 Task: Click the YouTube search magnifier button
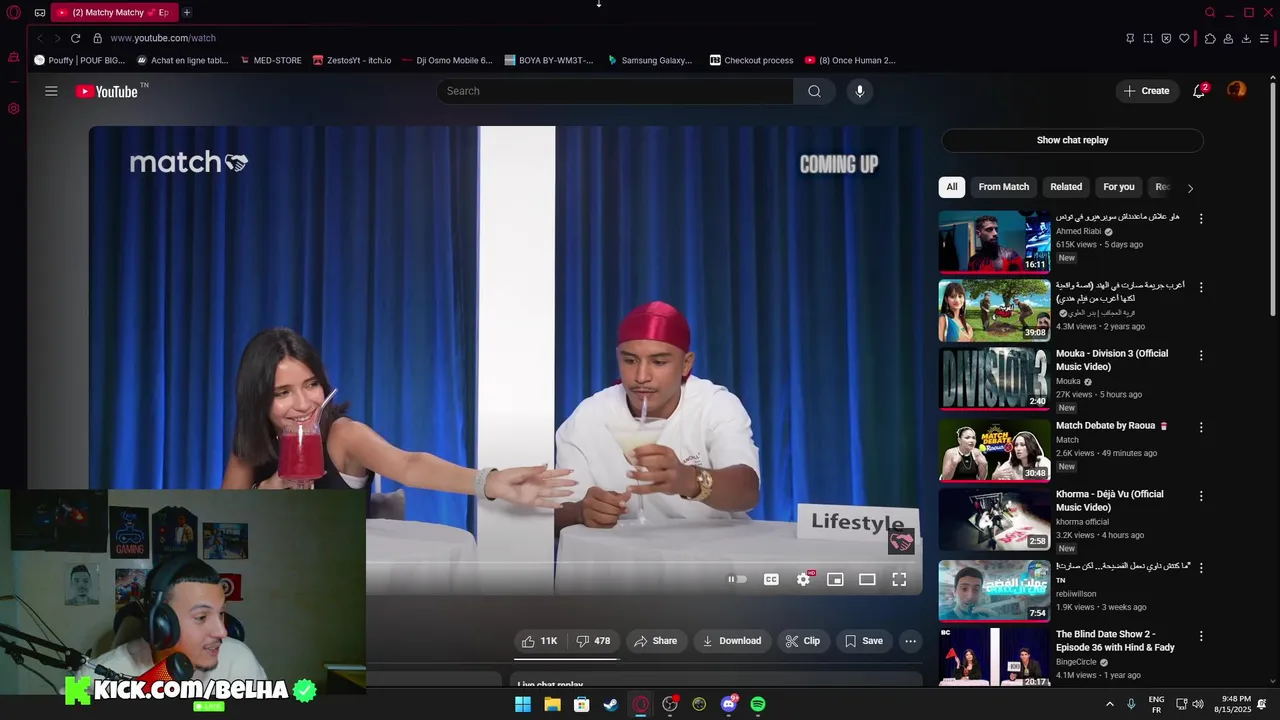click(x=814, y=91)
